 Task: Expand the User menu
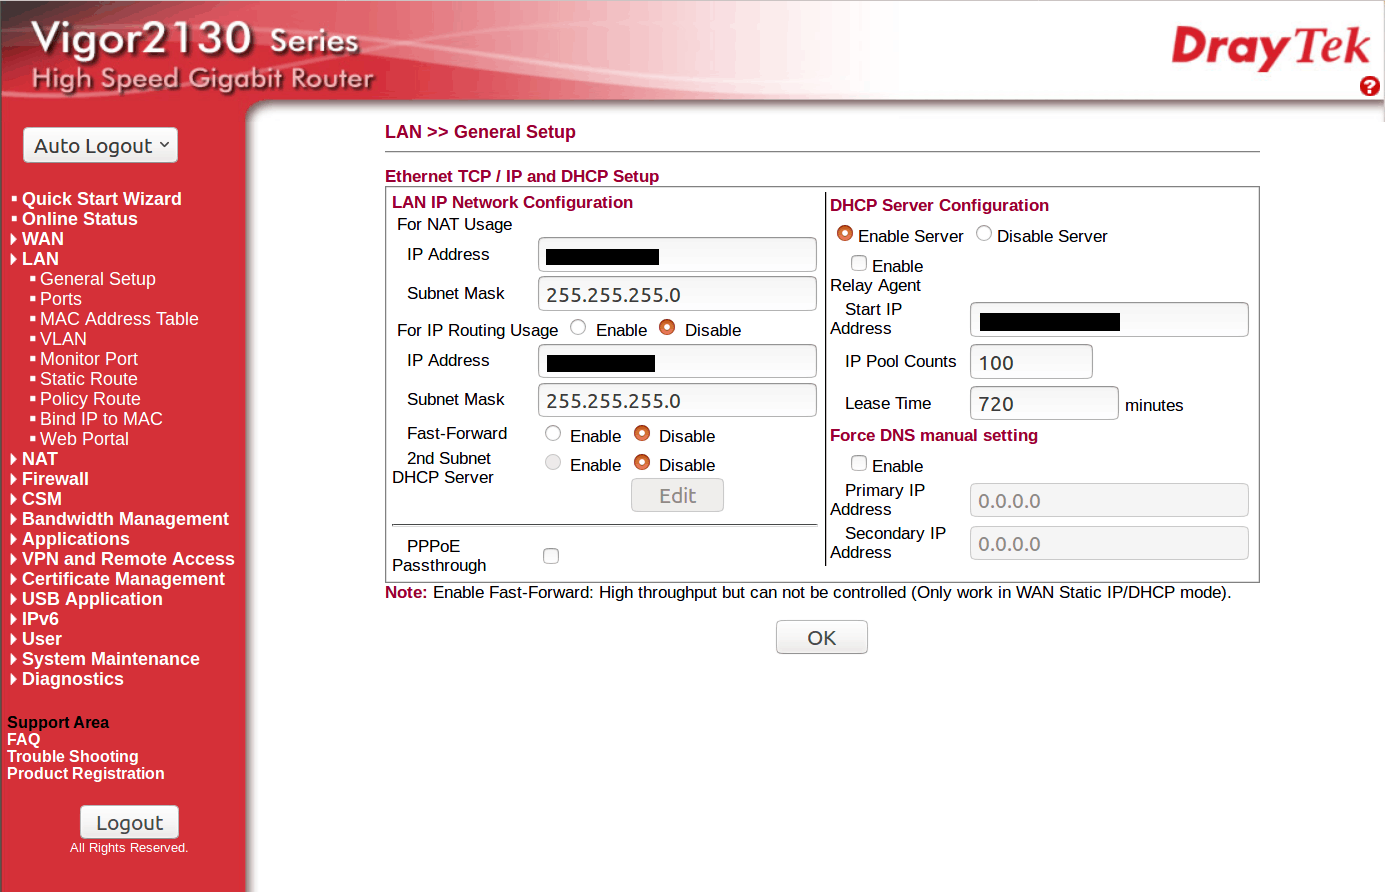coord(42,639)
